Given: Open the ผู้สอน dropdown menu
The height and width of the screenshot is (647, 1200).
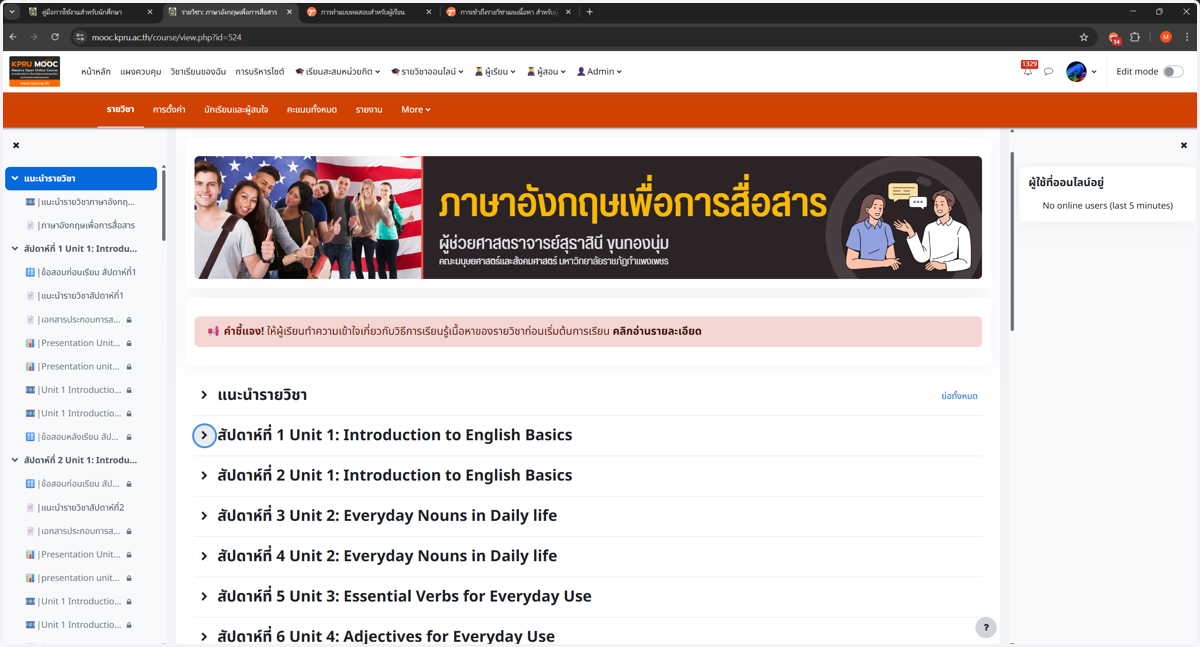Looking at the screenshot, I should pos(546,72).
